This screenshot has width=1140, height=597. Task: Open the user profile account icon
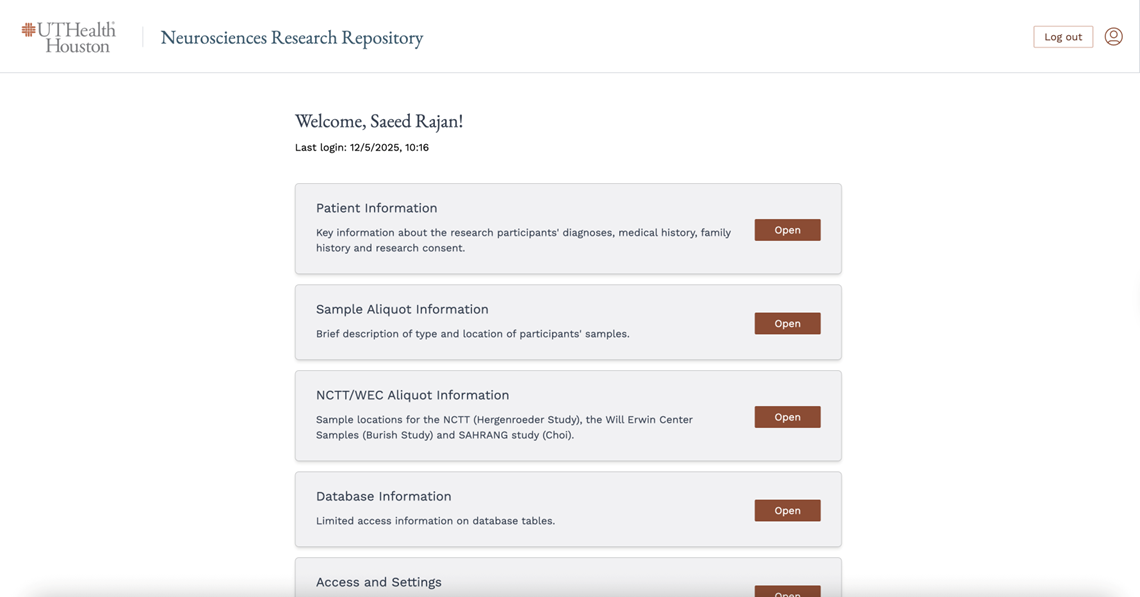1113,37
